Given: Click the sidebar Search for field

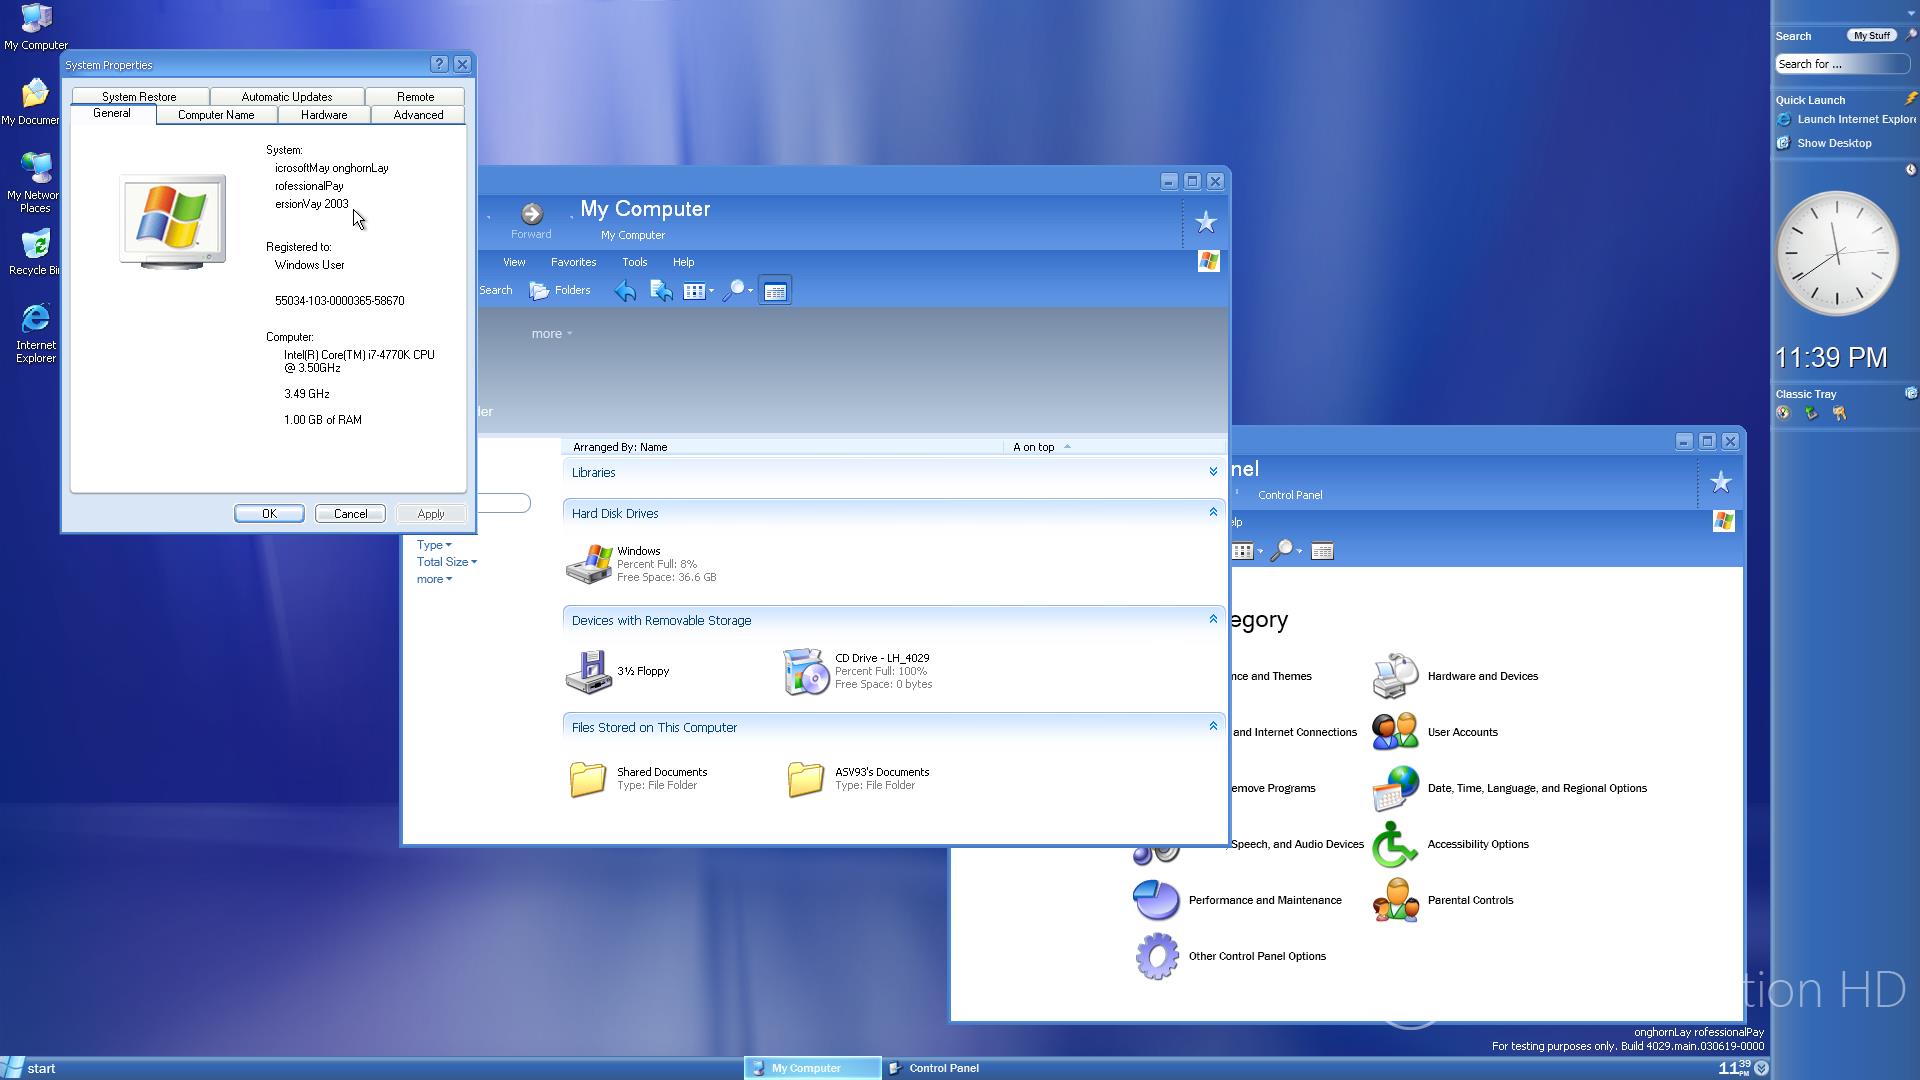Looking at the screenshot, I should [x=1840, y=64].
